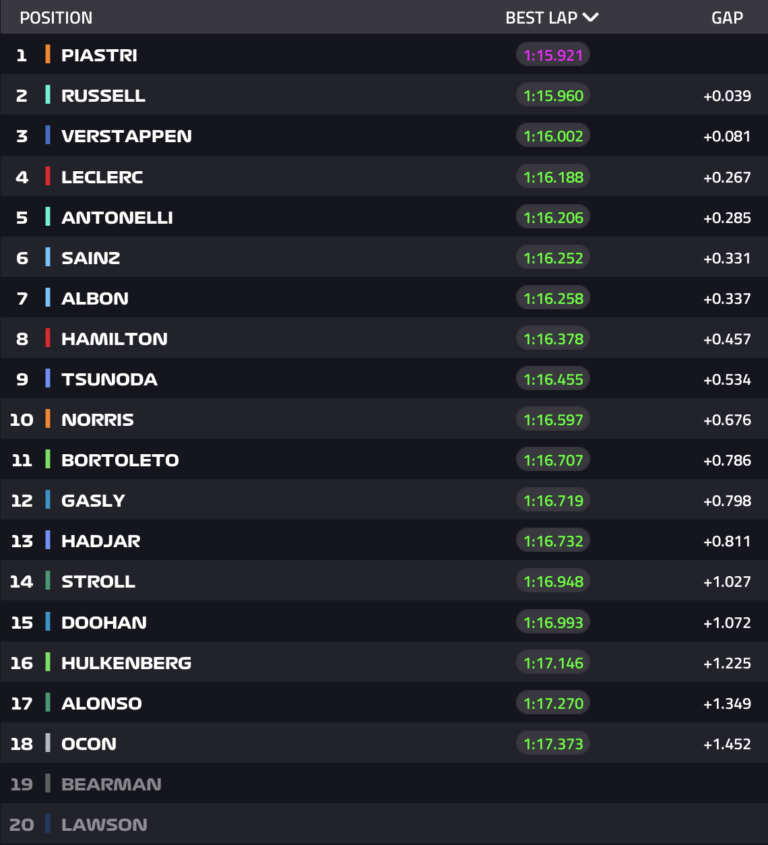The height and width of the screenshot is (845, 768).
Task: Click the POSITION column header
Action: [x=56, y=18]
